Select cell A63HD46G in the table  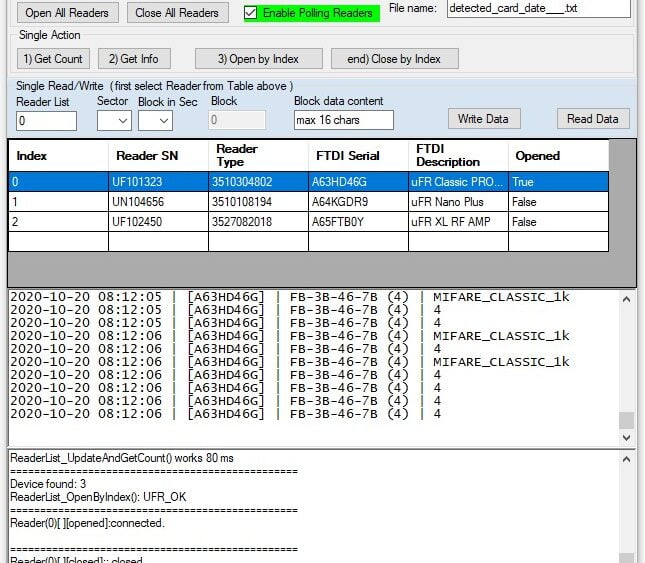(x=358, y=182)
